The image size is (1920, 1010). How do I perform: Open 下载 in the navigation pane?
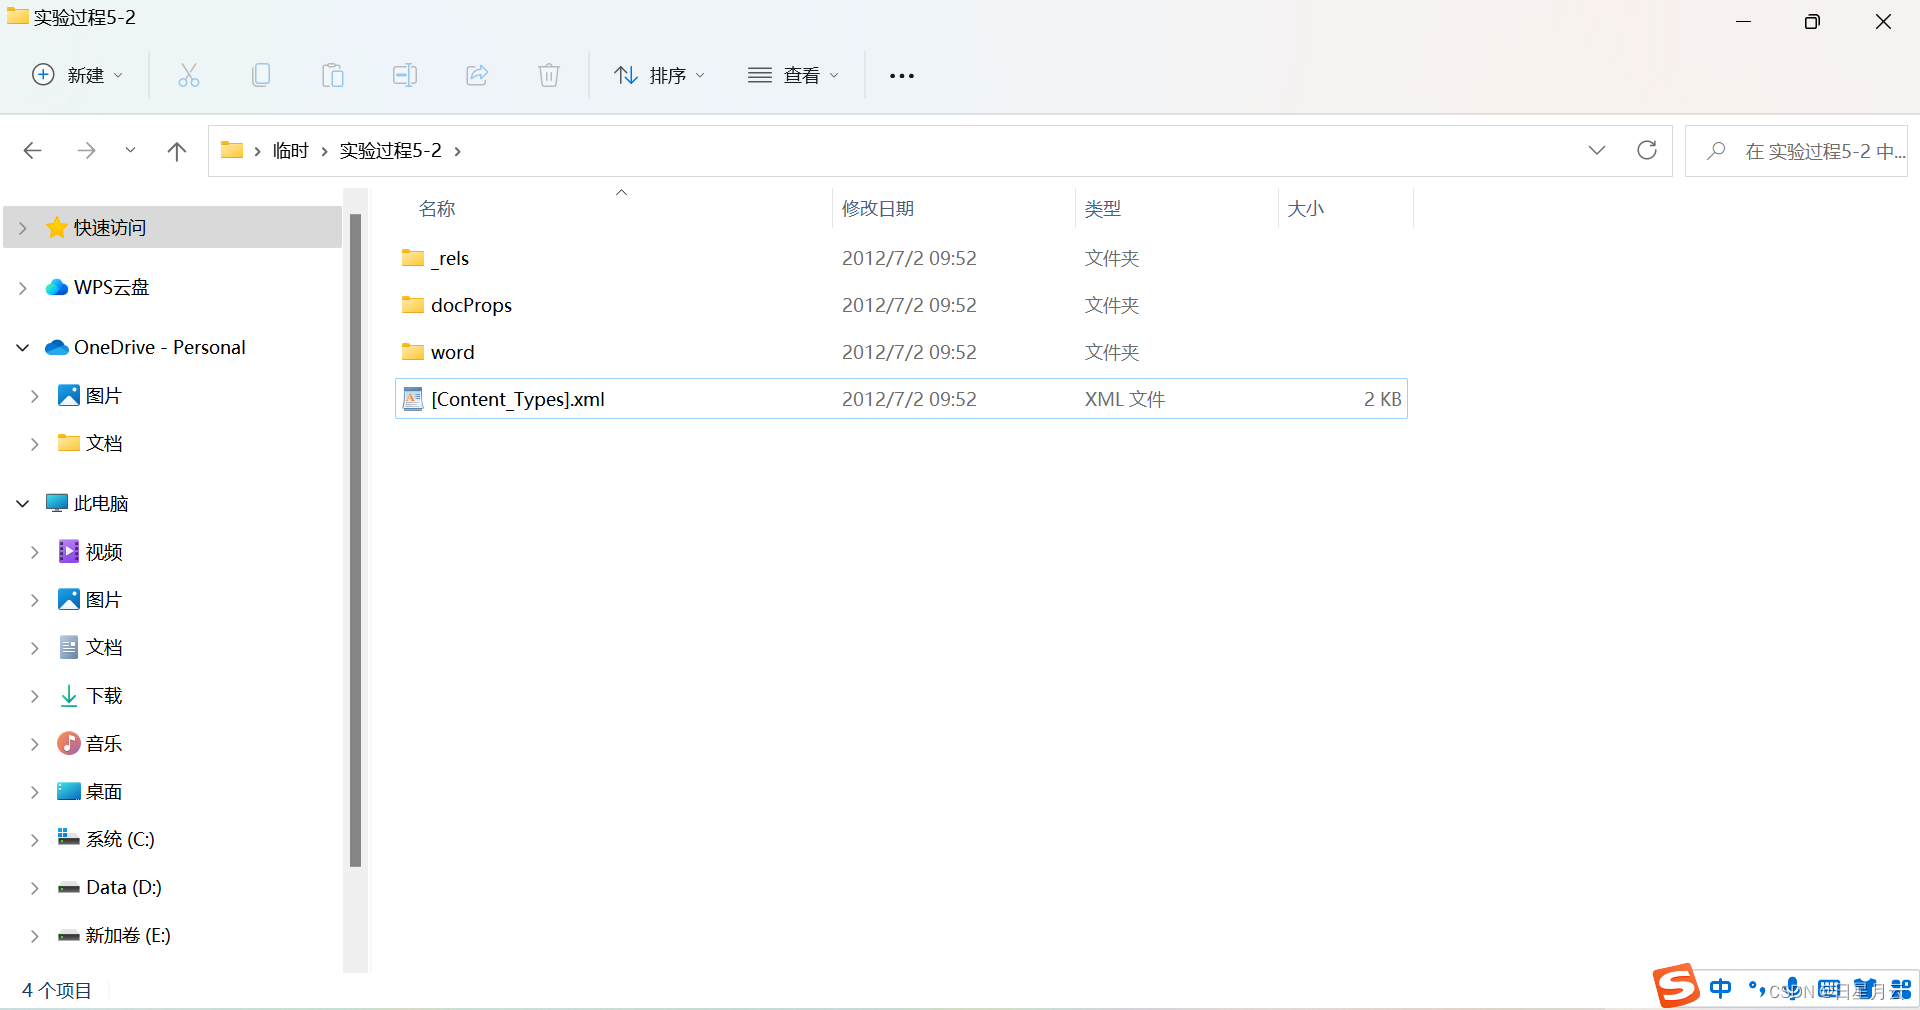(x=104, y=696)
